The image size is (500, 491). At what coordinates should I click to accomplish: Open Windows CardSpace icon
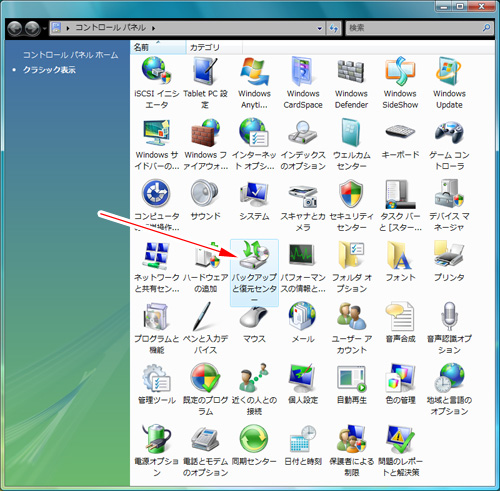pos(303,71)
